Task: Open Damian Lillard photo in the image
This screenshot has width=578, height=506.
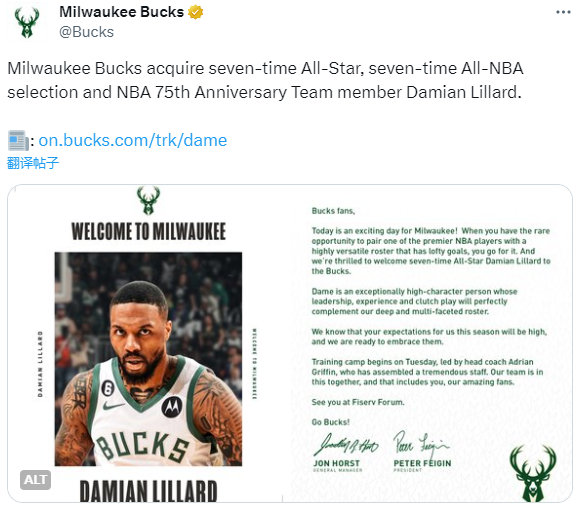Action: point(148,359)
